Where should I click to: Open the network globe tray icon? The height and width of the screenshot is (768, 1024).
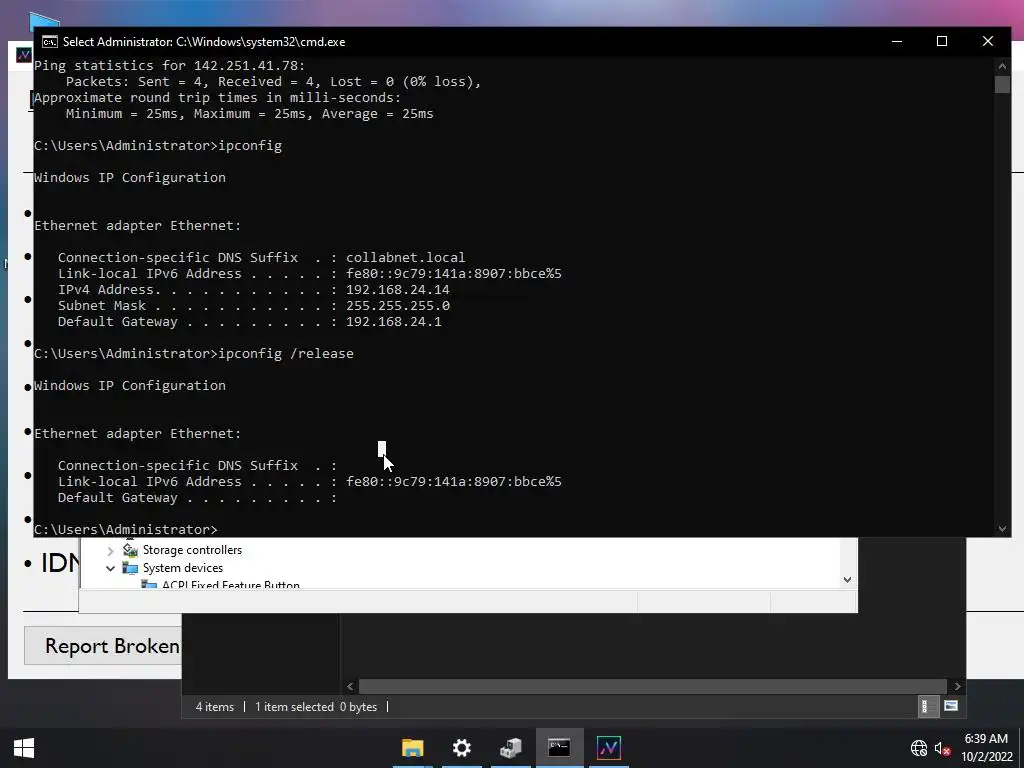[919, 748]
